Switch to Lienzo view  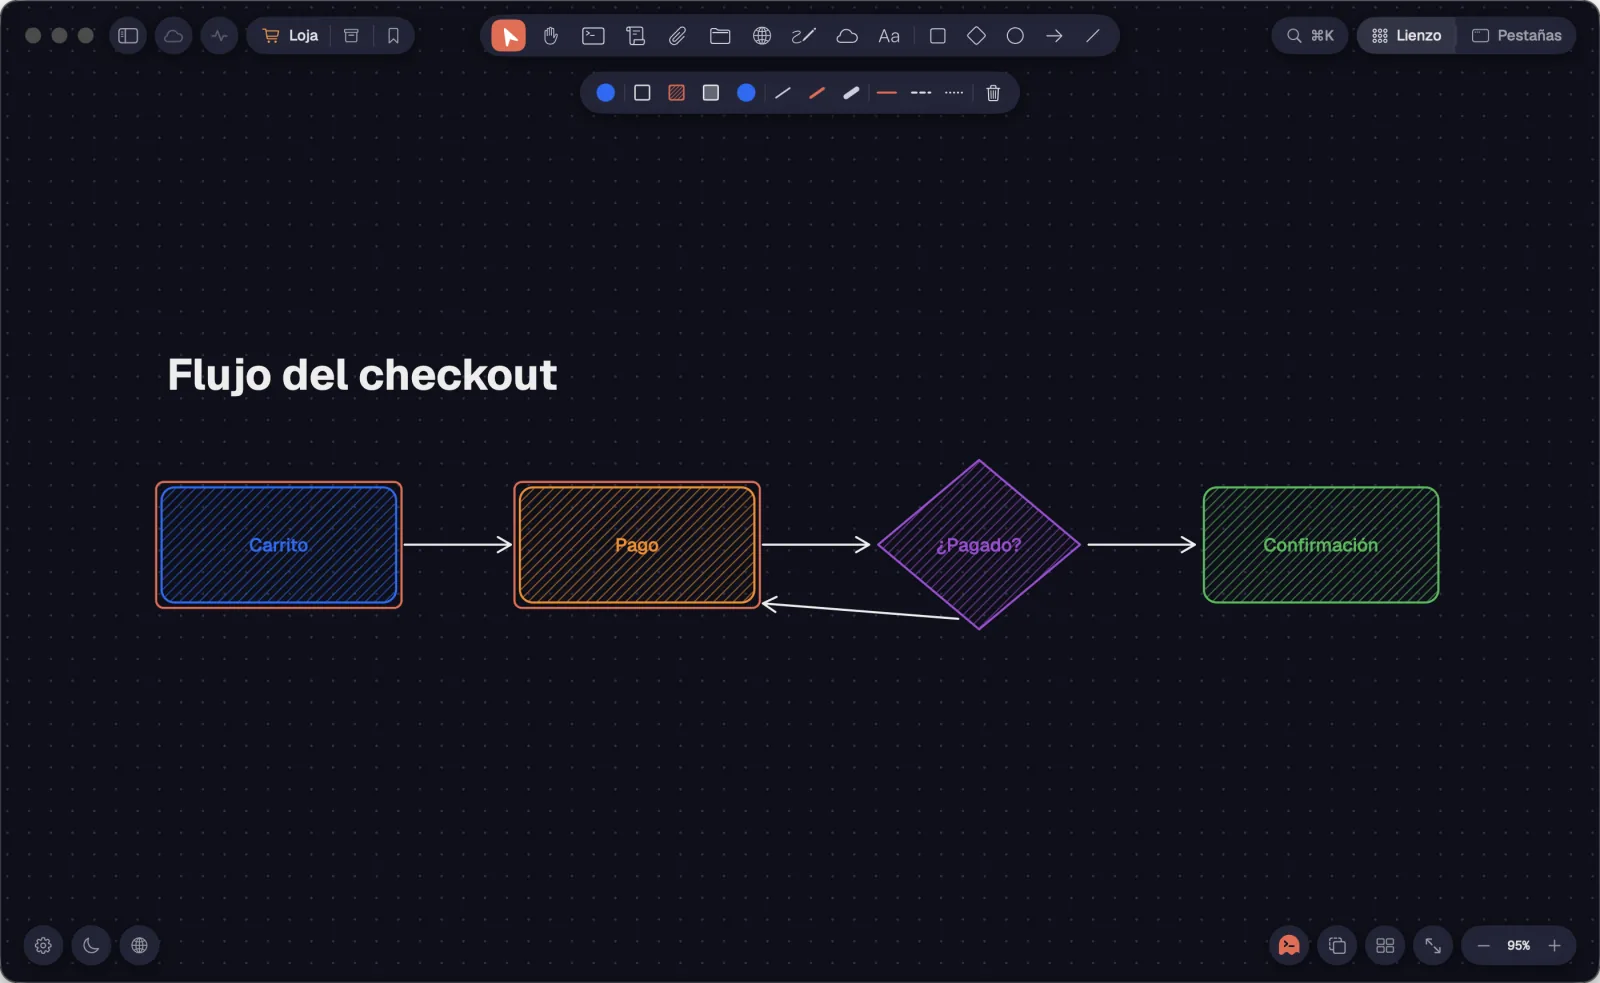click(x=1406, y=36)
